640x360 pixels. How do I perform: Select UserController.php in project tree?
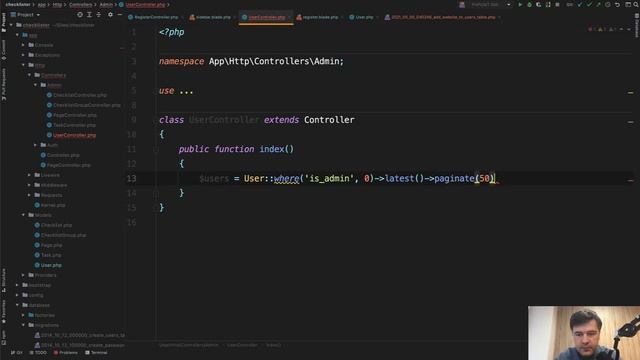71,135
